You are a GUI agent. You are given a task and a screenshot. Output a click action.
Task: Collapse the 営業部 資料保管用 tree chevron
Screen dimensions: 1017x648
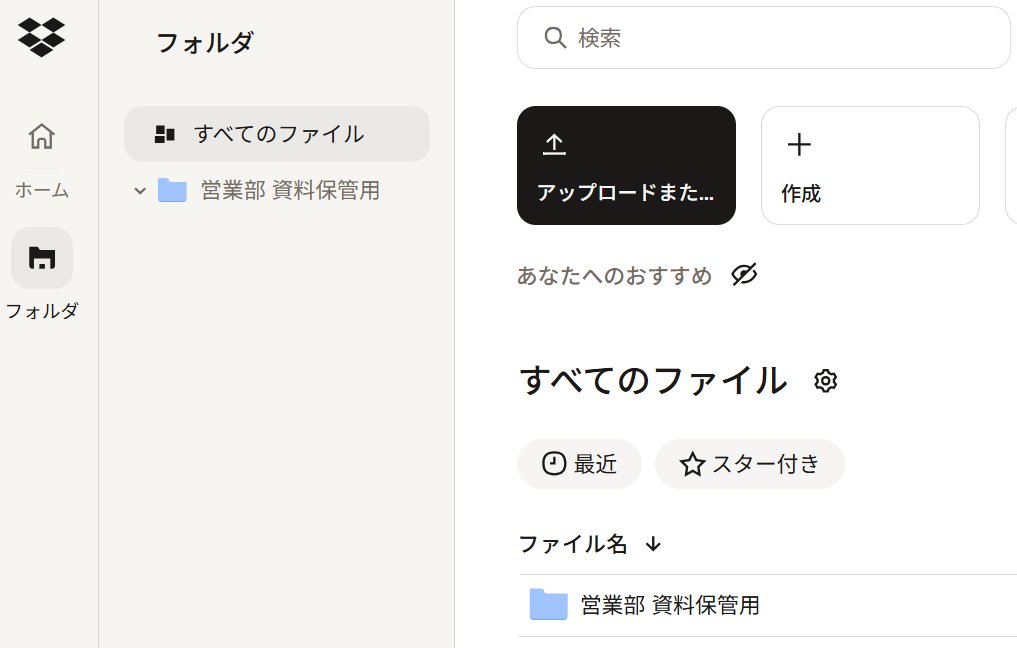pyautogui.click(x=140, y=190)
